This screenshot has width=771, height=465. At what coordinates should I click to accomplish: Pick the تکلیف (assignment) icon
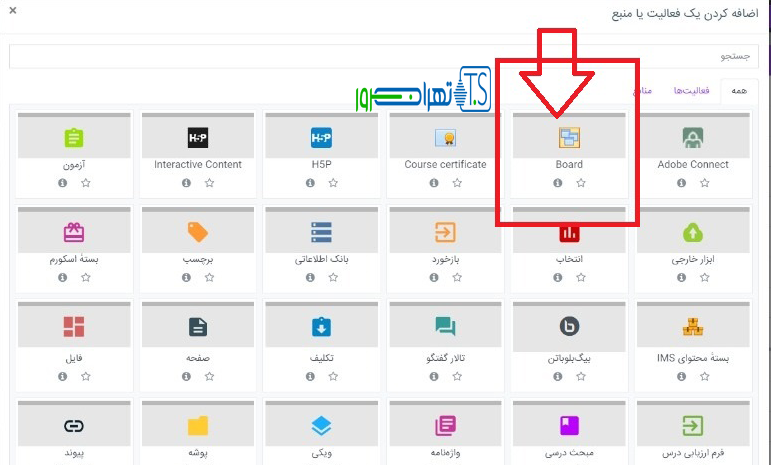[321, 327]
